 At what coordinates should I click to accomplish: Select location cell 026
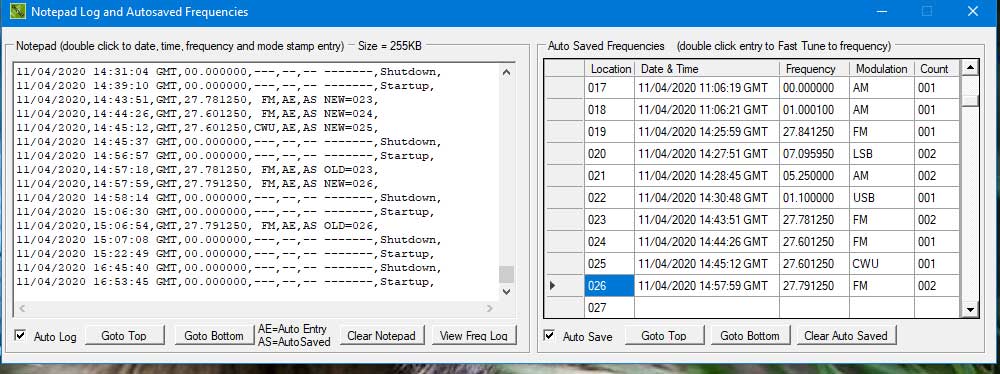pos(610,286)
